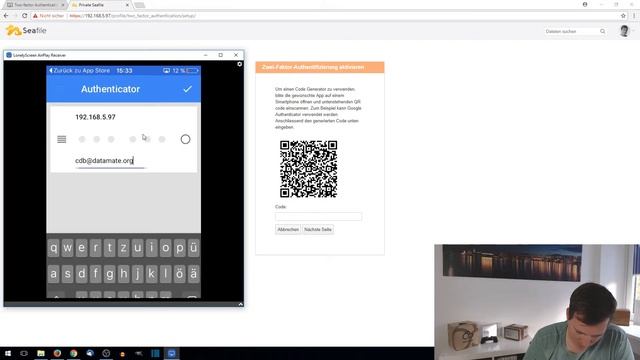Click the browser address bar URL
The image size is (640, 360).
click(133, 16)
